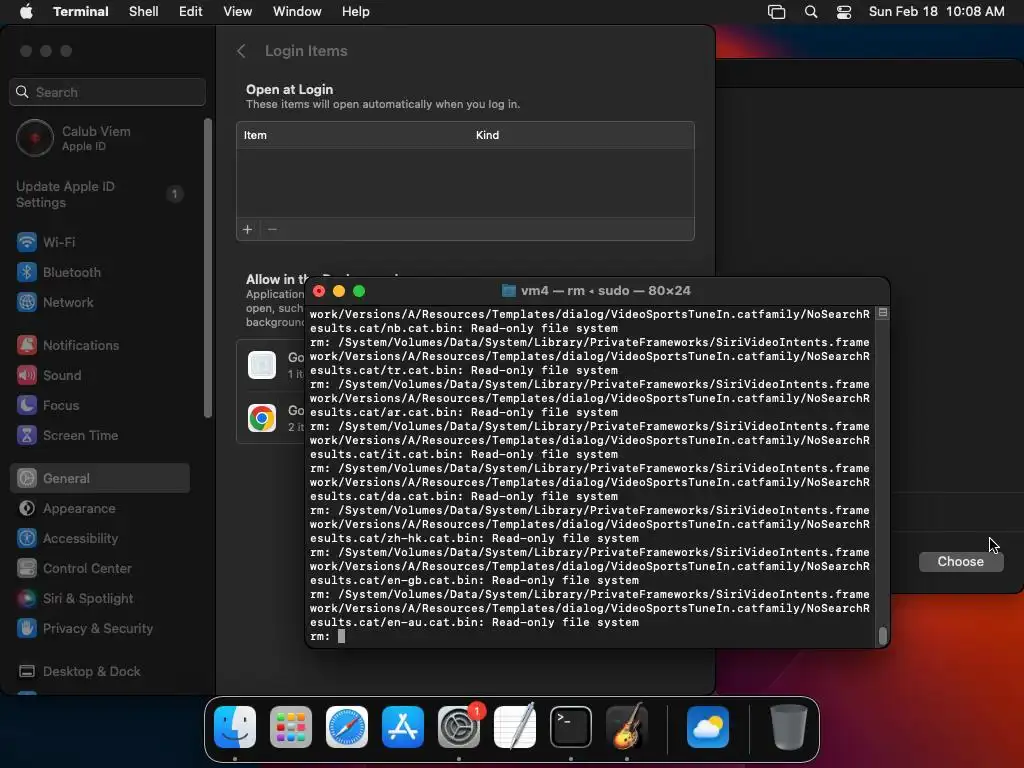Screen dimensions: 1024x768
Task: Open the Help menu
Action: point(356,12)
